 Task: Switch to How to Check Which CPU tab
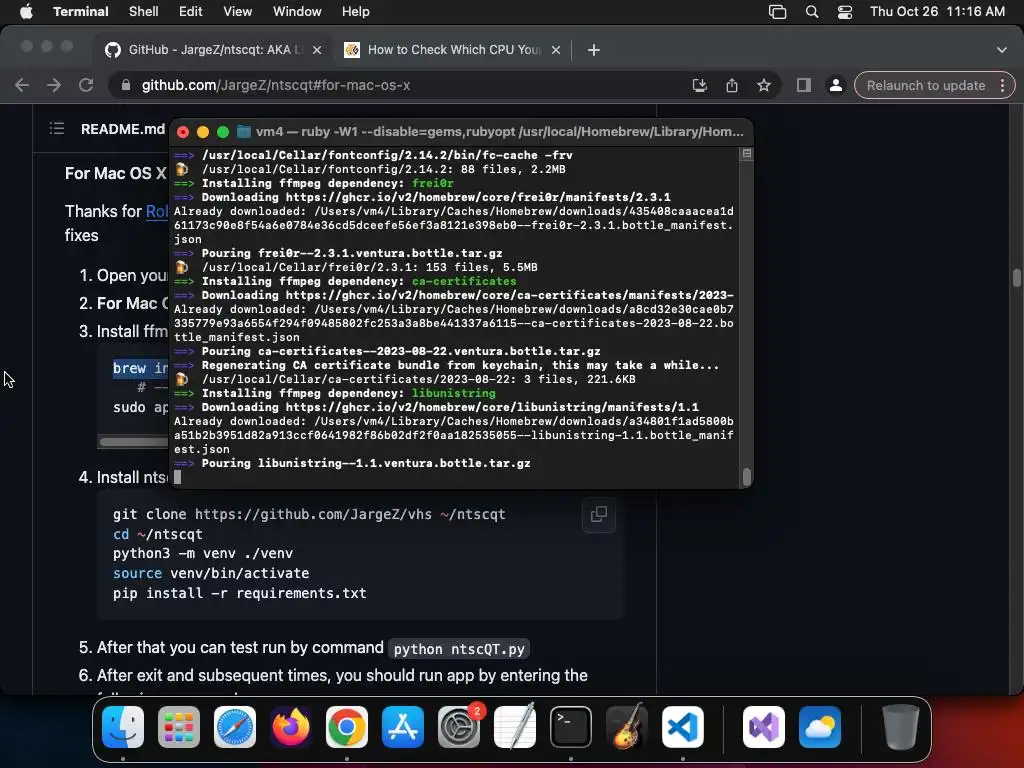[x=451, y=50]
